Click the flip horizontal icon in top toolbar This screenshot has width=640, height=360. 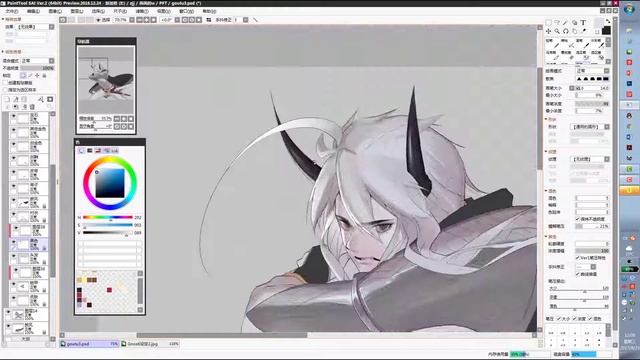tap(209, 20)
